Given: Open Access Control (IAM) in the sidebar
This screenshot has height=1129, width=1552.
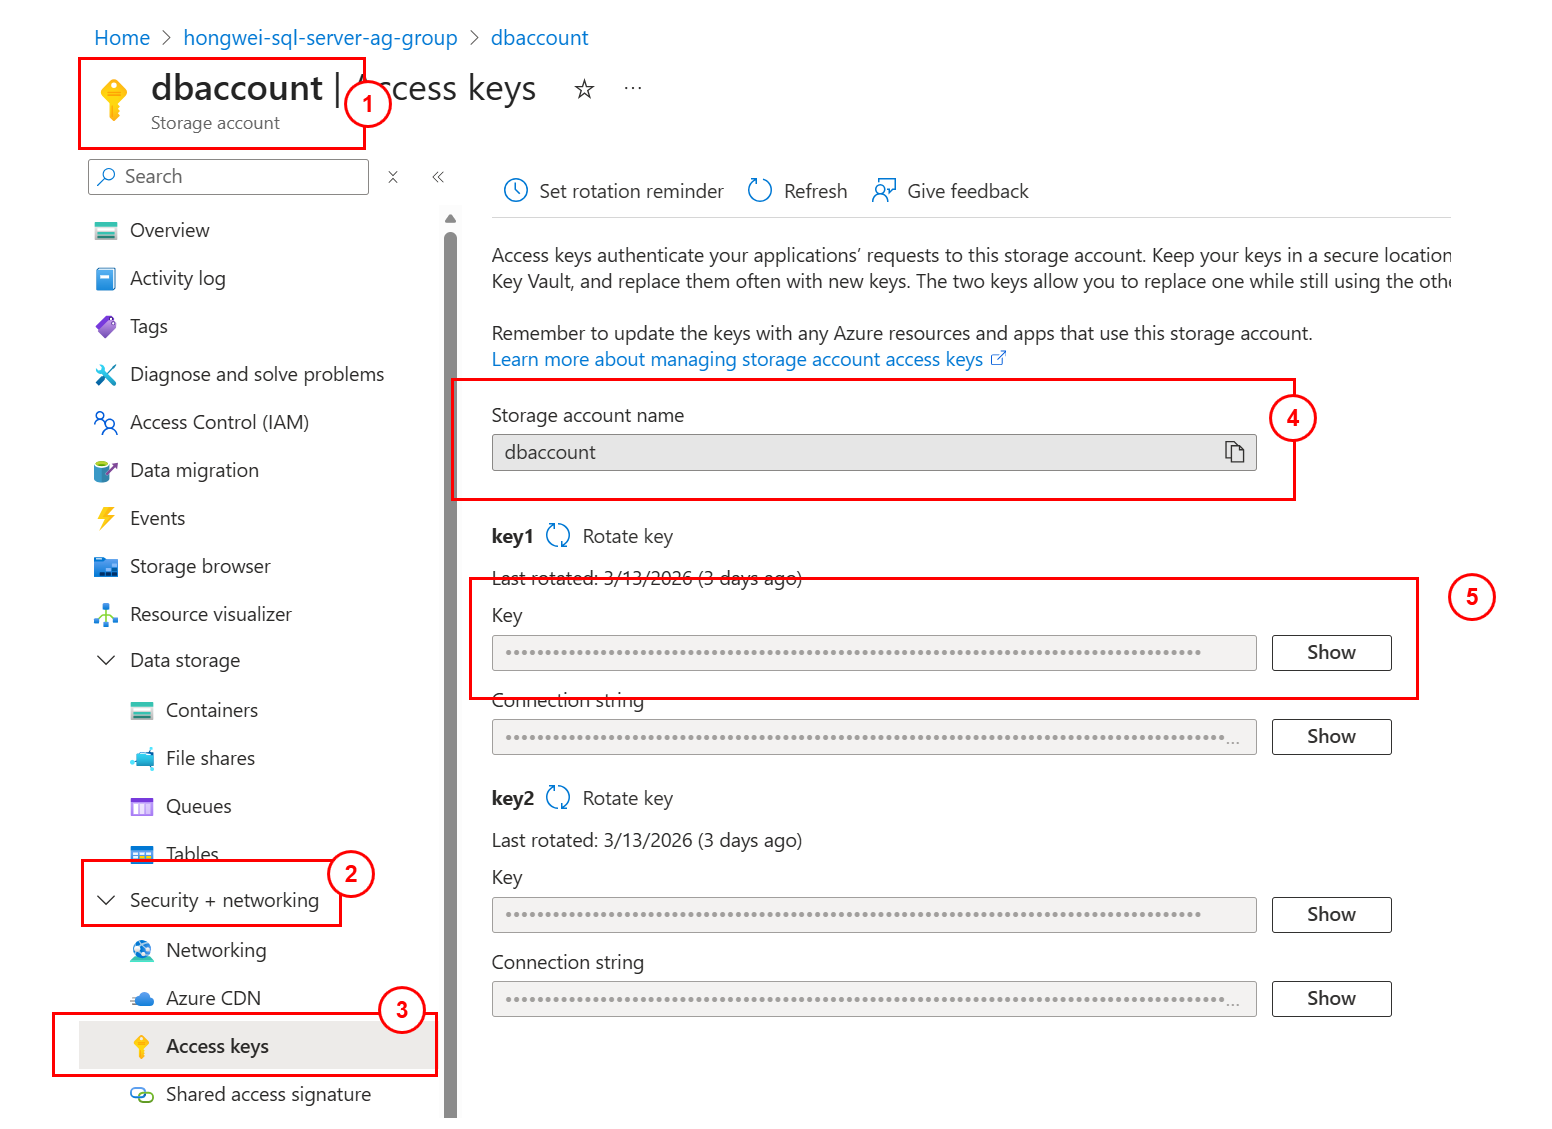Looking at the screenshot, I should (x=219, y=422).
